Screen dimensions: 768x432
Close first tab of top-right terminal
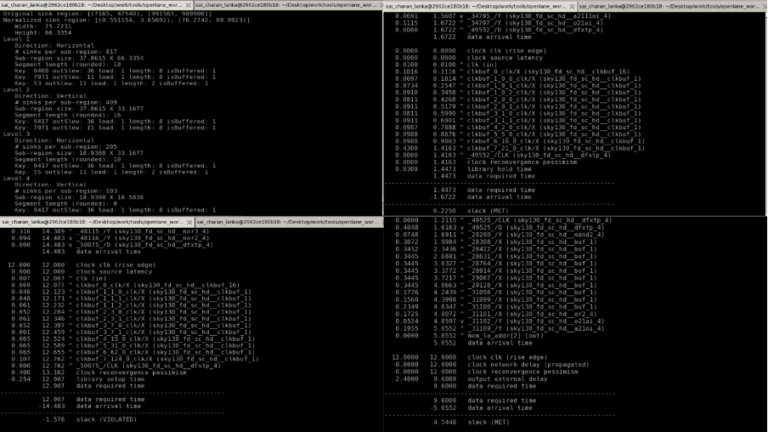tap(571, 6)
